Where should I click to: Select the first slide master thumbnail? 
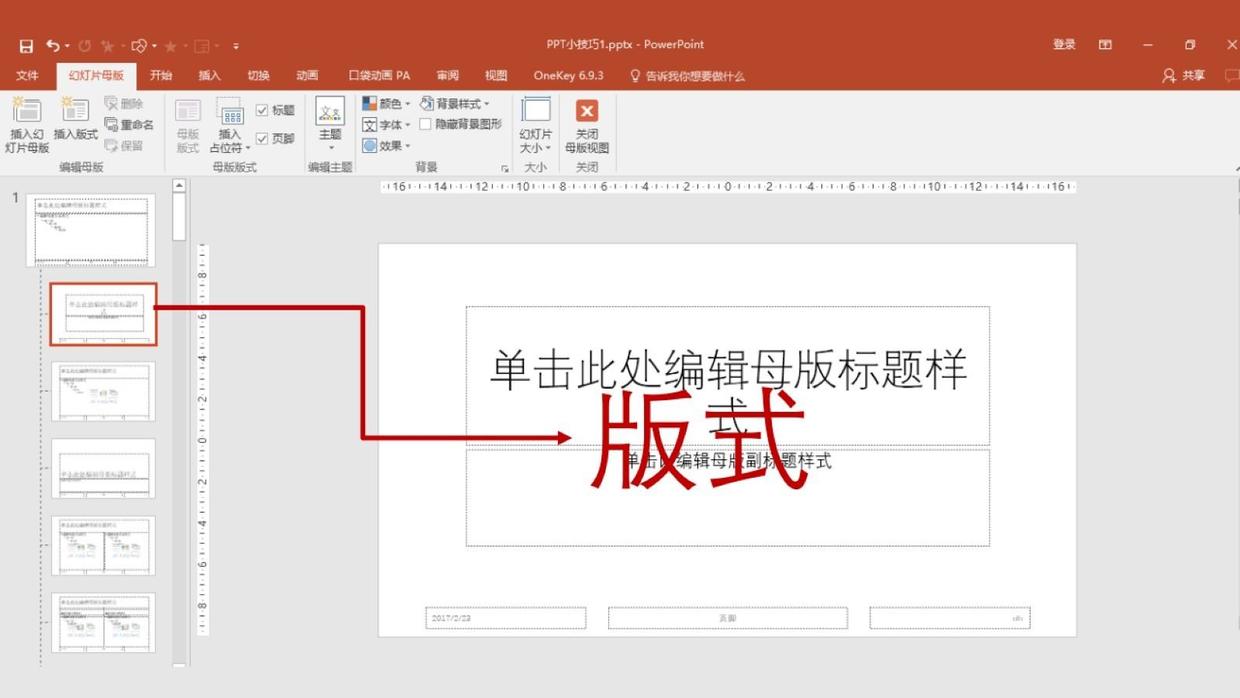click(x=91, y=230)
